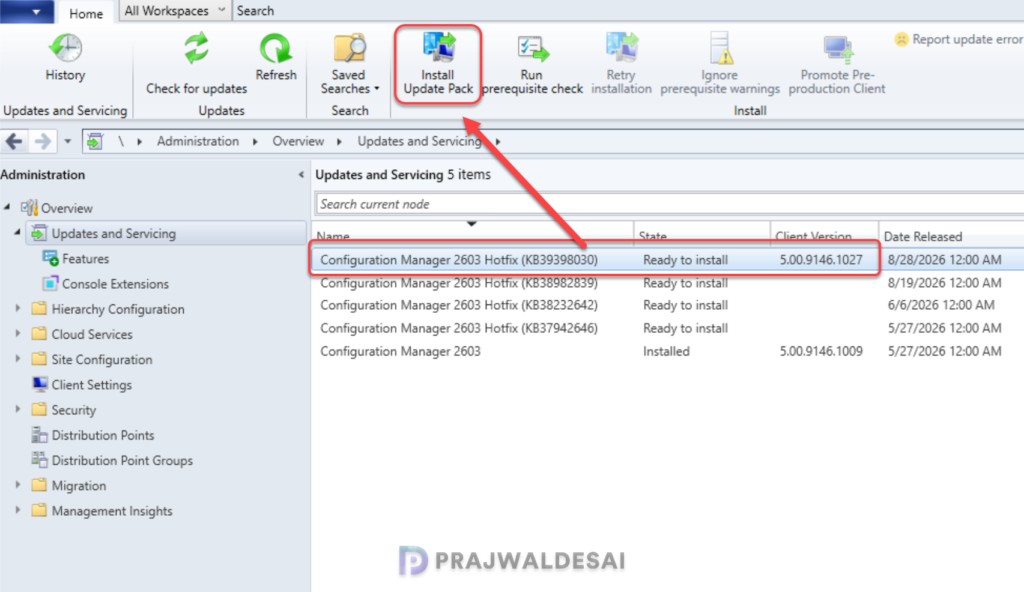Select Management Insights folder icon
The image size is (1024, 592).
pos(39,510)
